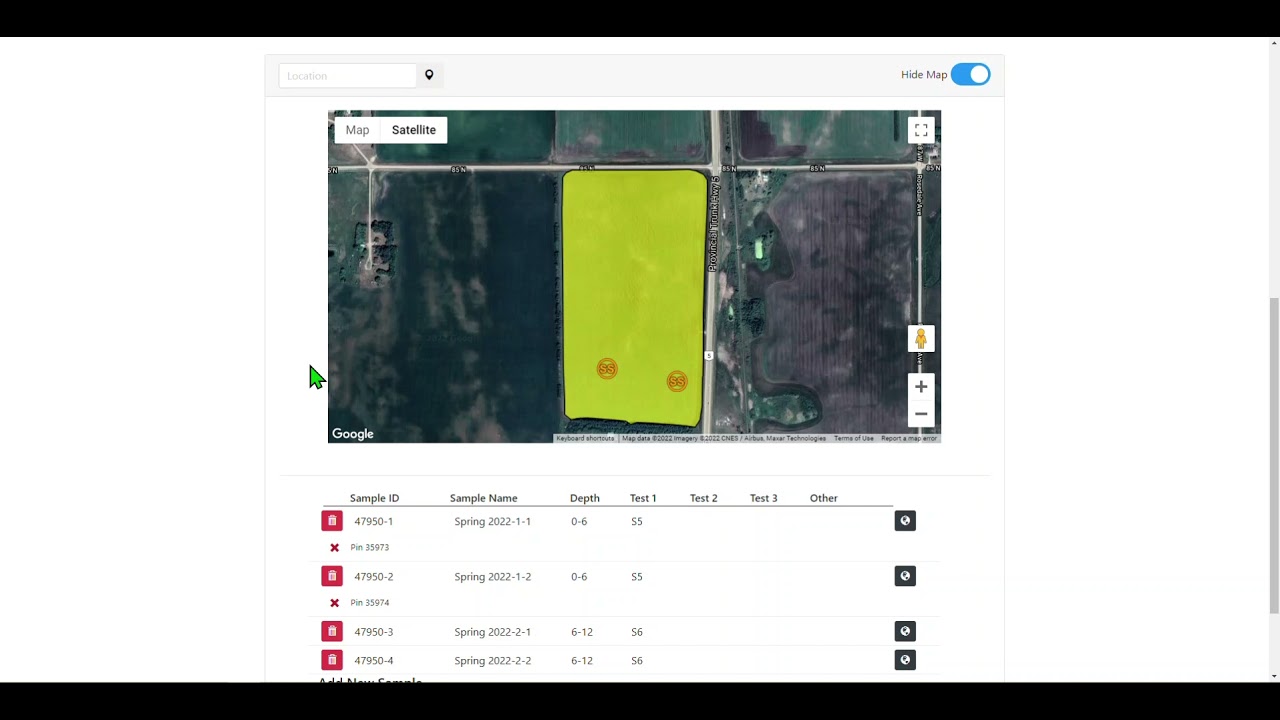
Task: Switch map to Map view
Action: [357, 130]
